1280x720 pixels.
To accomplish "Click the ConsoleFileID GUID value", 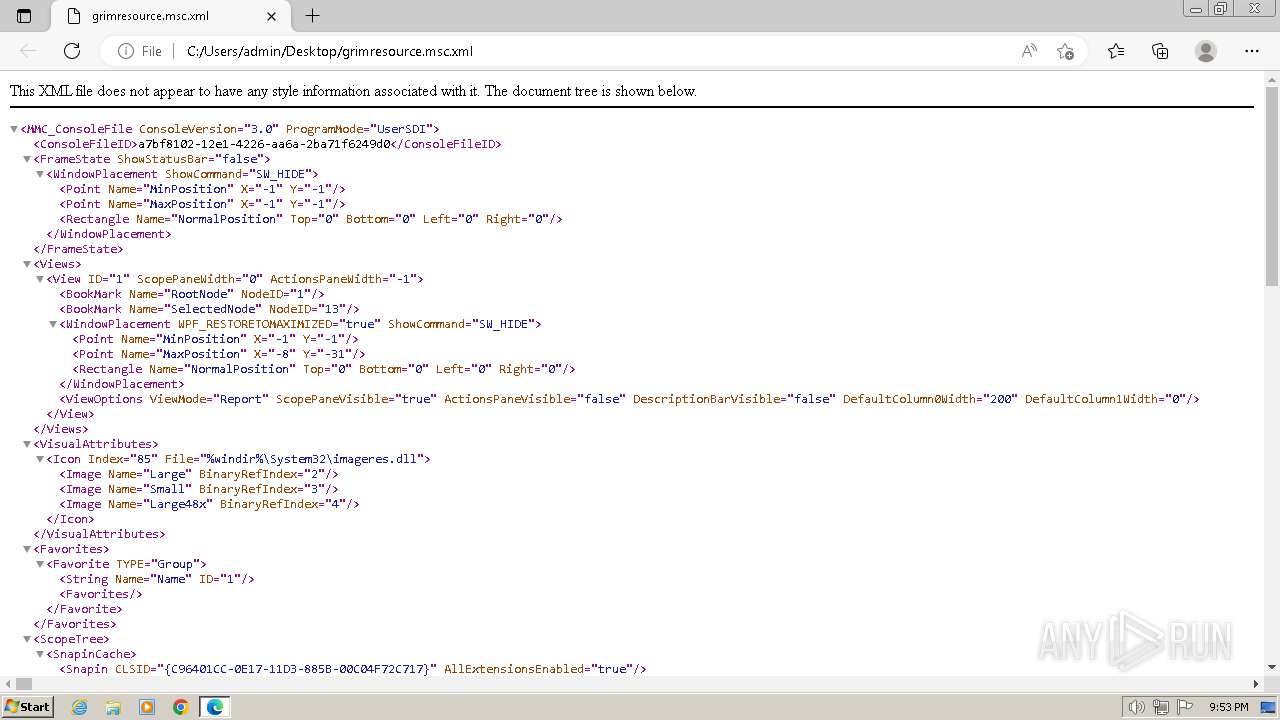I will pyautogui.click(x=264, y=144).
